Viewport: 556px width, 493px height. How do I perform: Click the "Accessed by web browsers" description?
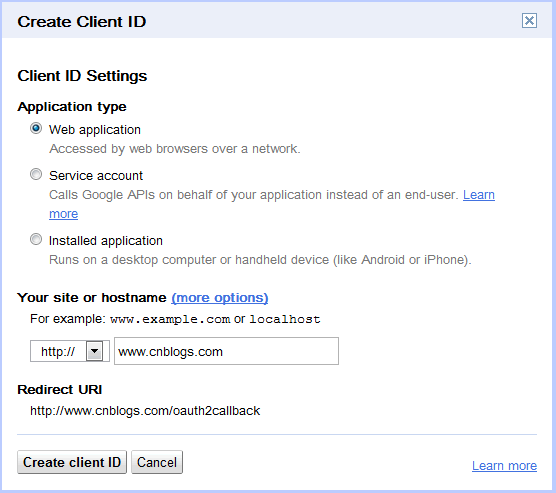(x=175, y=149)
